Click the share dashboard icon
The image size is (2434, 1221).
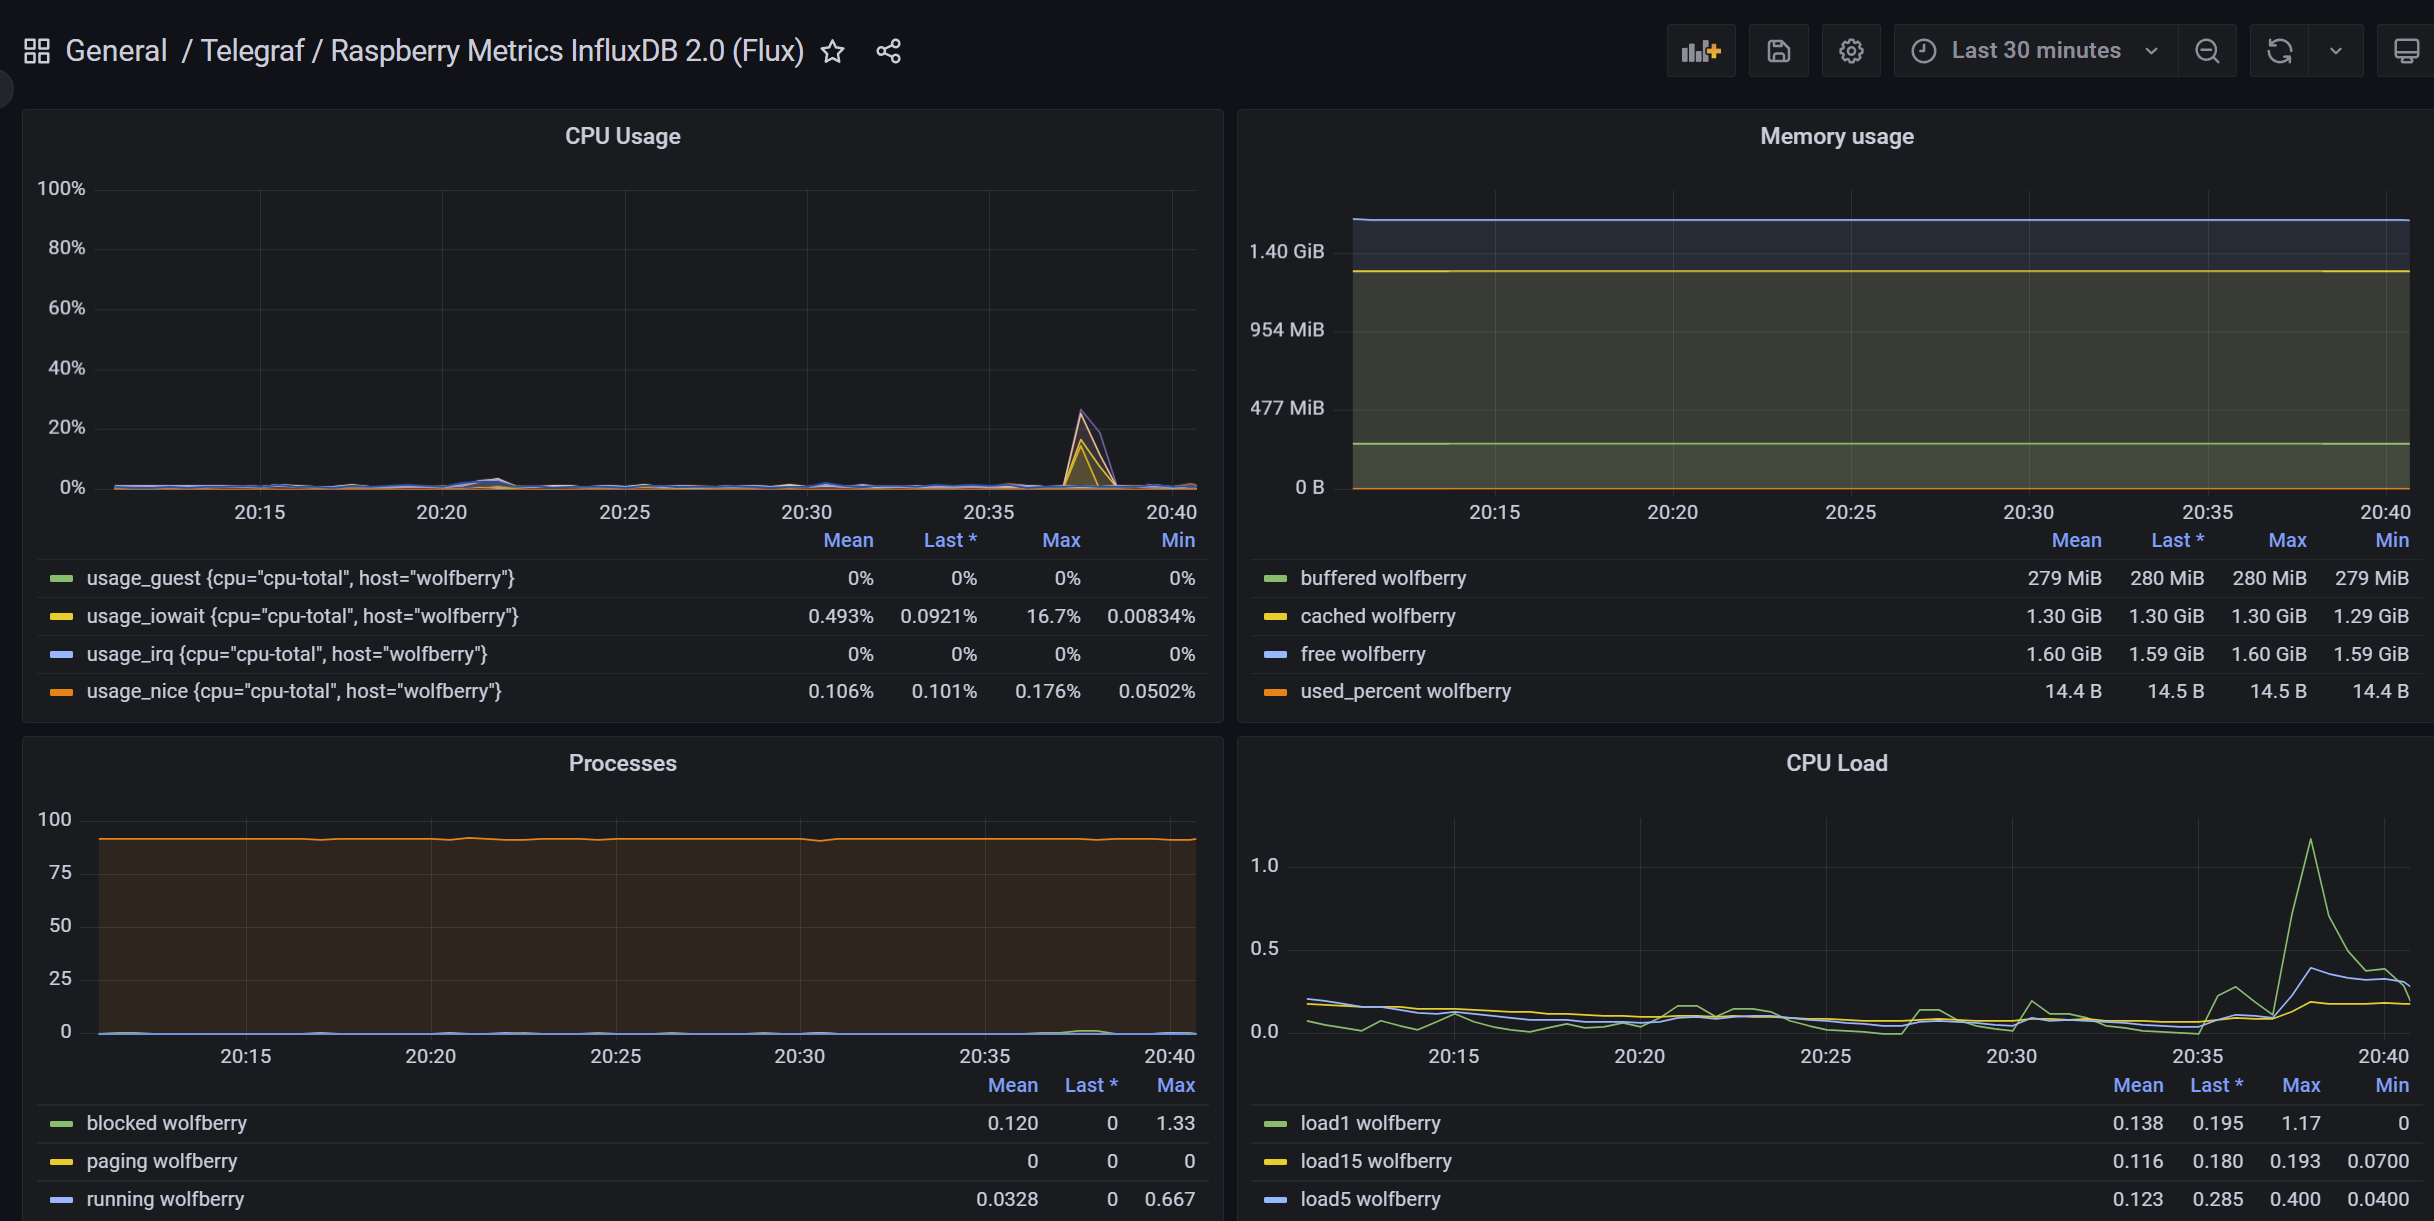coord(888,51)
